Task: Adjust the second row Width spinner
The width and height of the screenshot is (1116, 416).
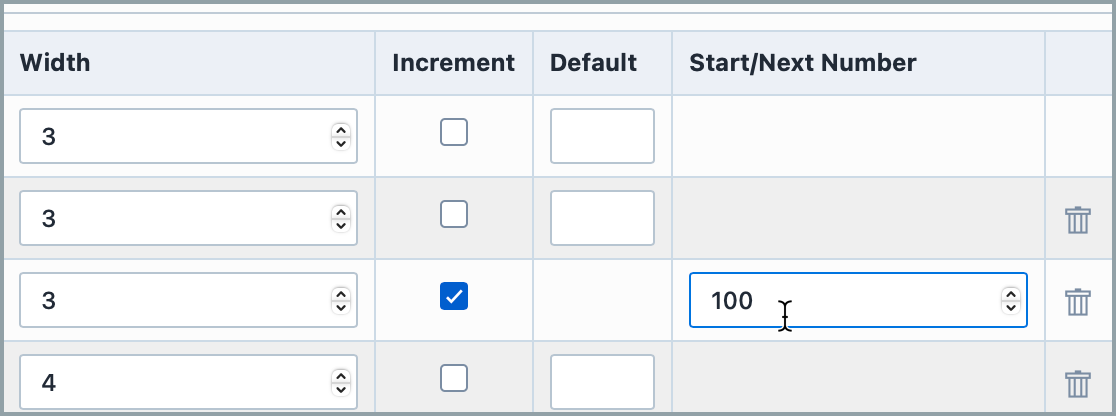Action: click(x=341, y=218)
